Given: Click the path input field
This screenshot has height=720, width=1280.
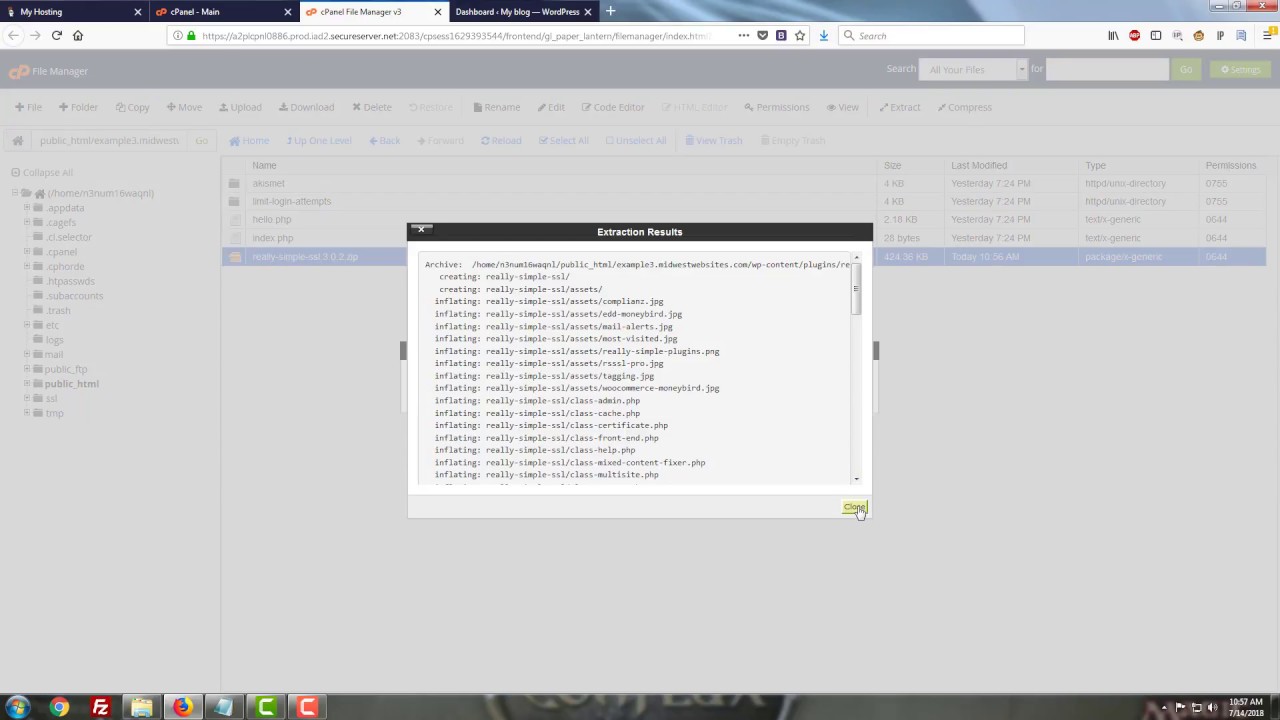Looking at the screenshot, I should tap(108, 140).
